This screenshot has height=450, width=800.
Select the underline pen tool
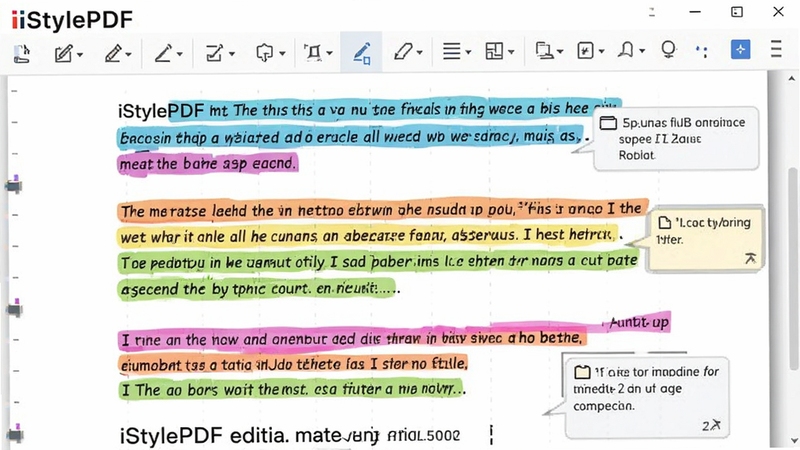point(163,53)
